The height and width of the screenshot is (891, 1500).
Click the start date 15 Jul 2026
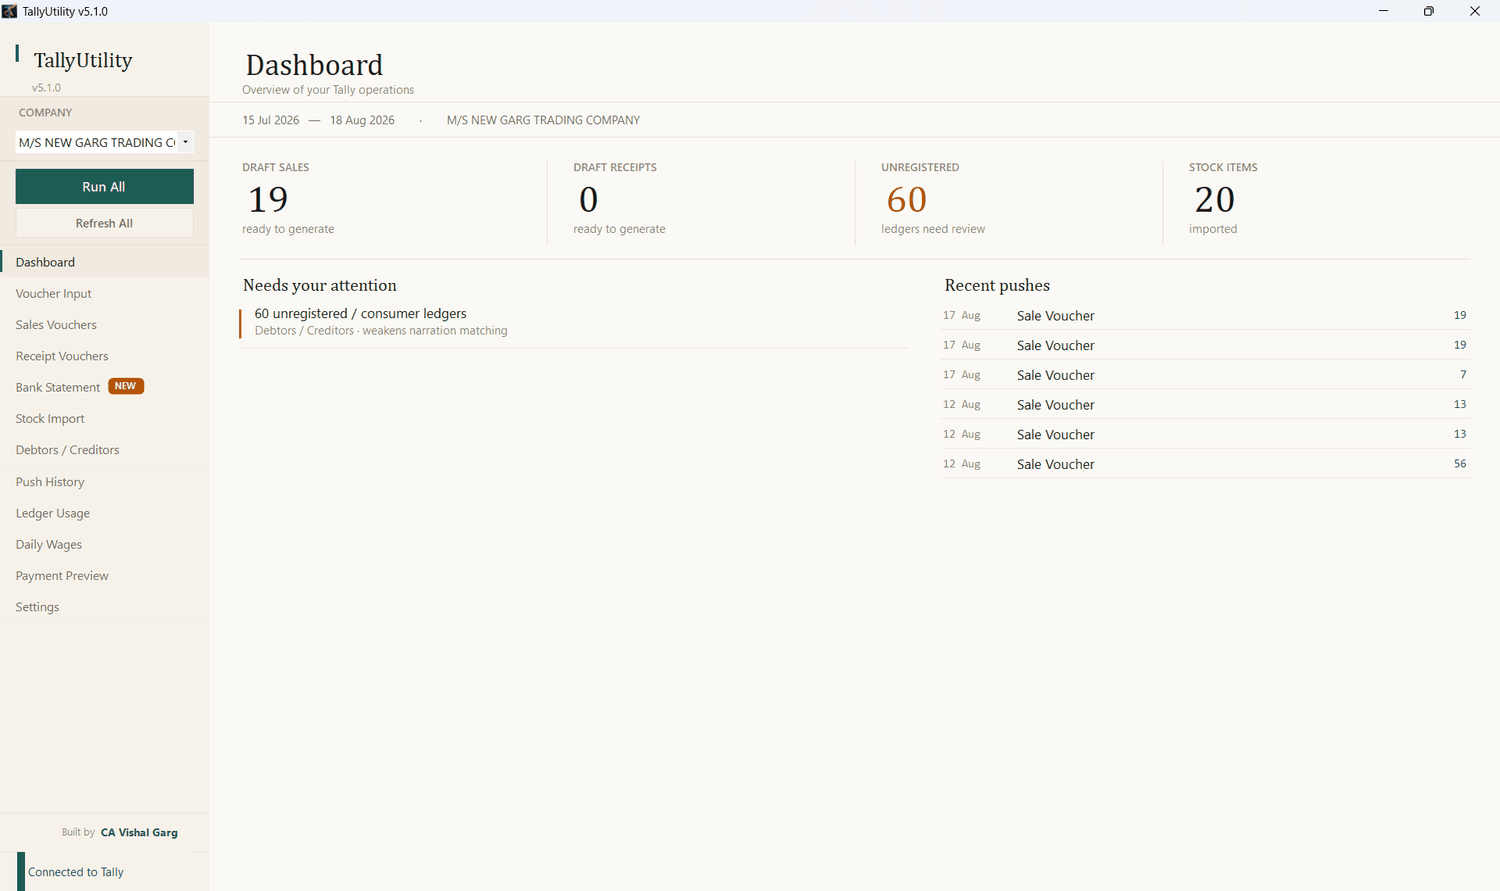pos(271,120)
